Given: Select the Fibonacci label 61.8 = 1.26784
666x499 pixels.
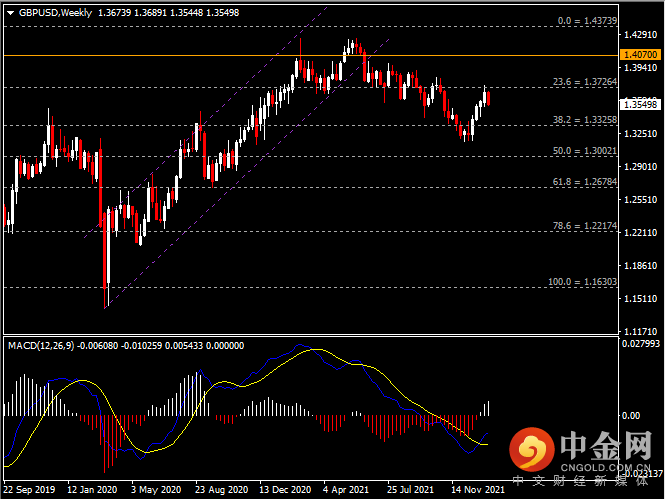Looking at the screenshot, I should pyautogui.click(x=584, y=182).
